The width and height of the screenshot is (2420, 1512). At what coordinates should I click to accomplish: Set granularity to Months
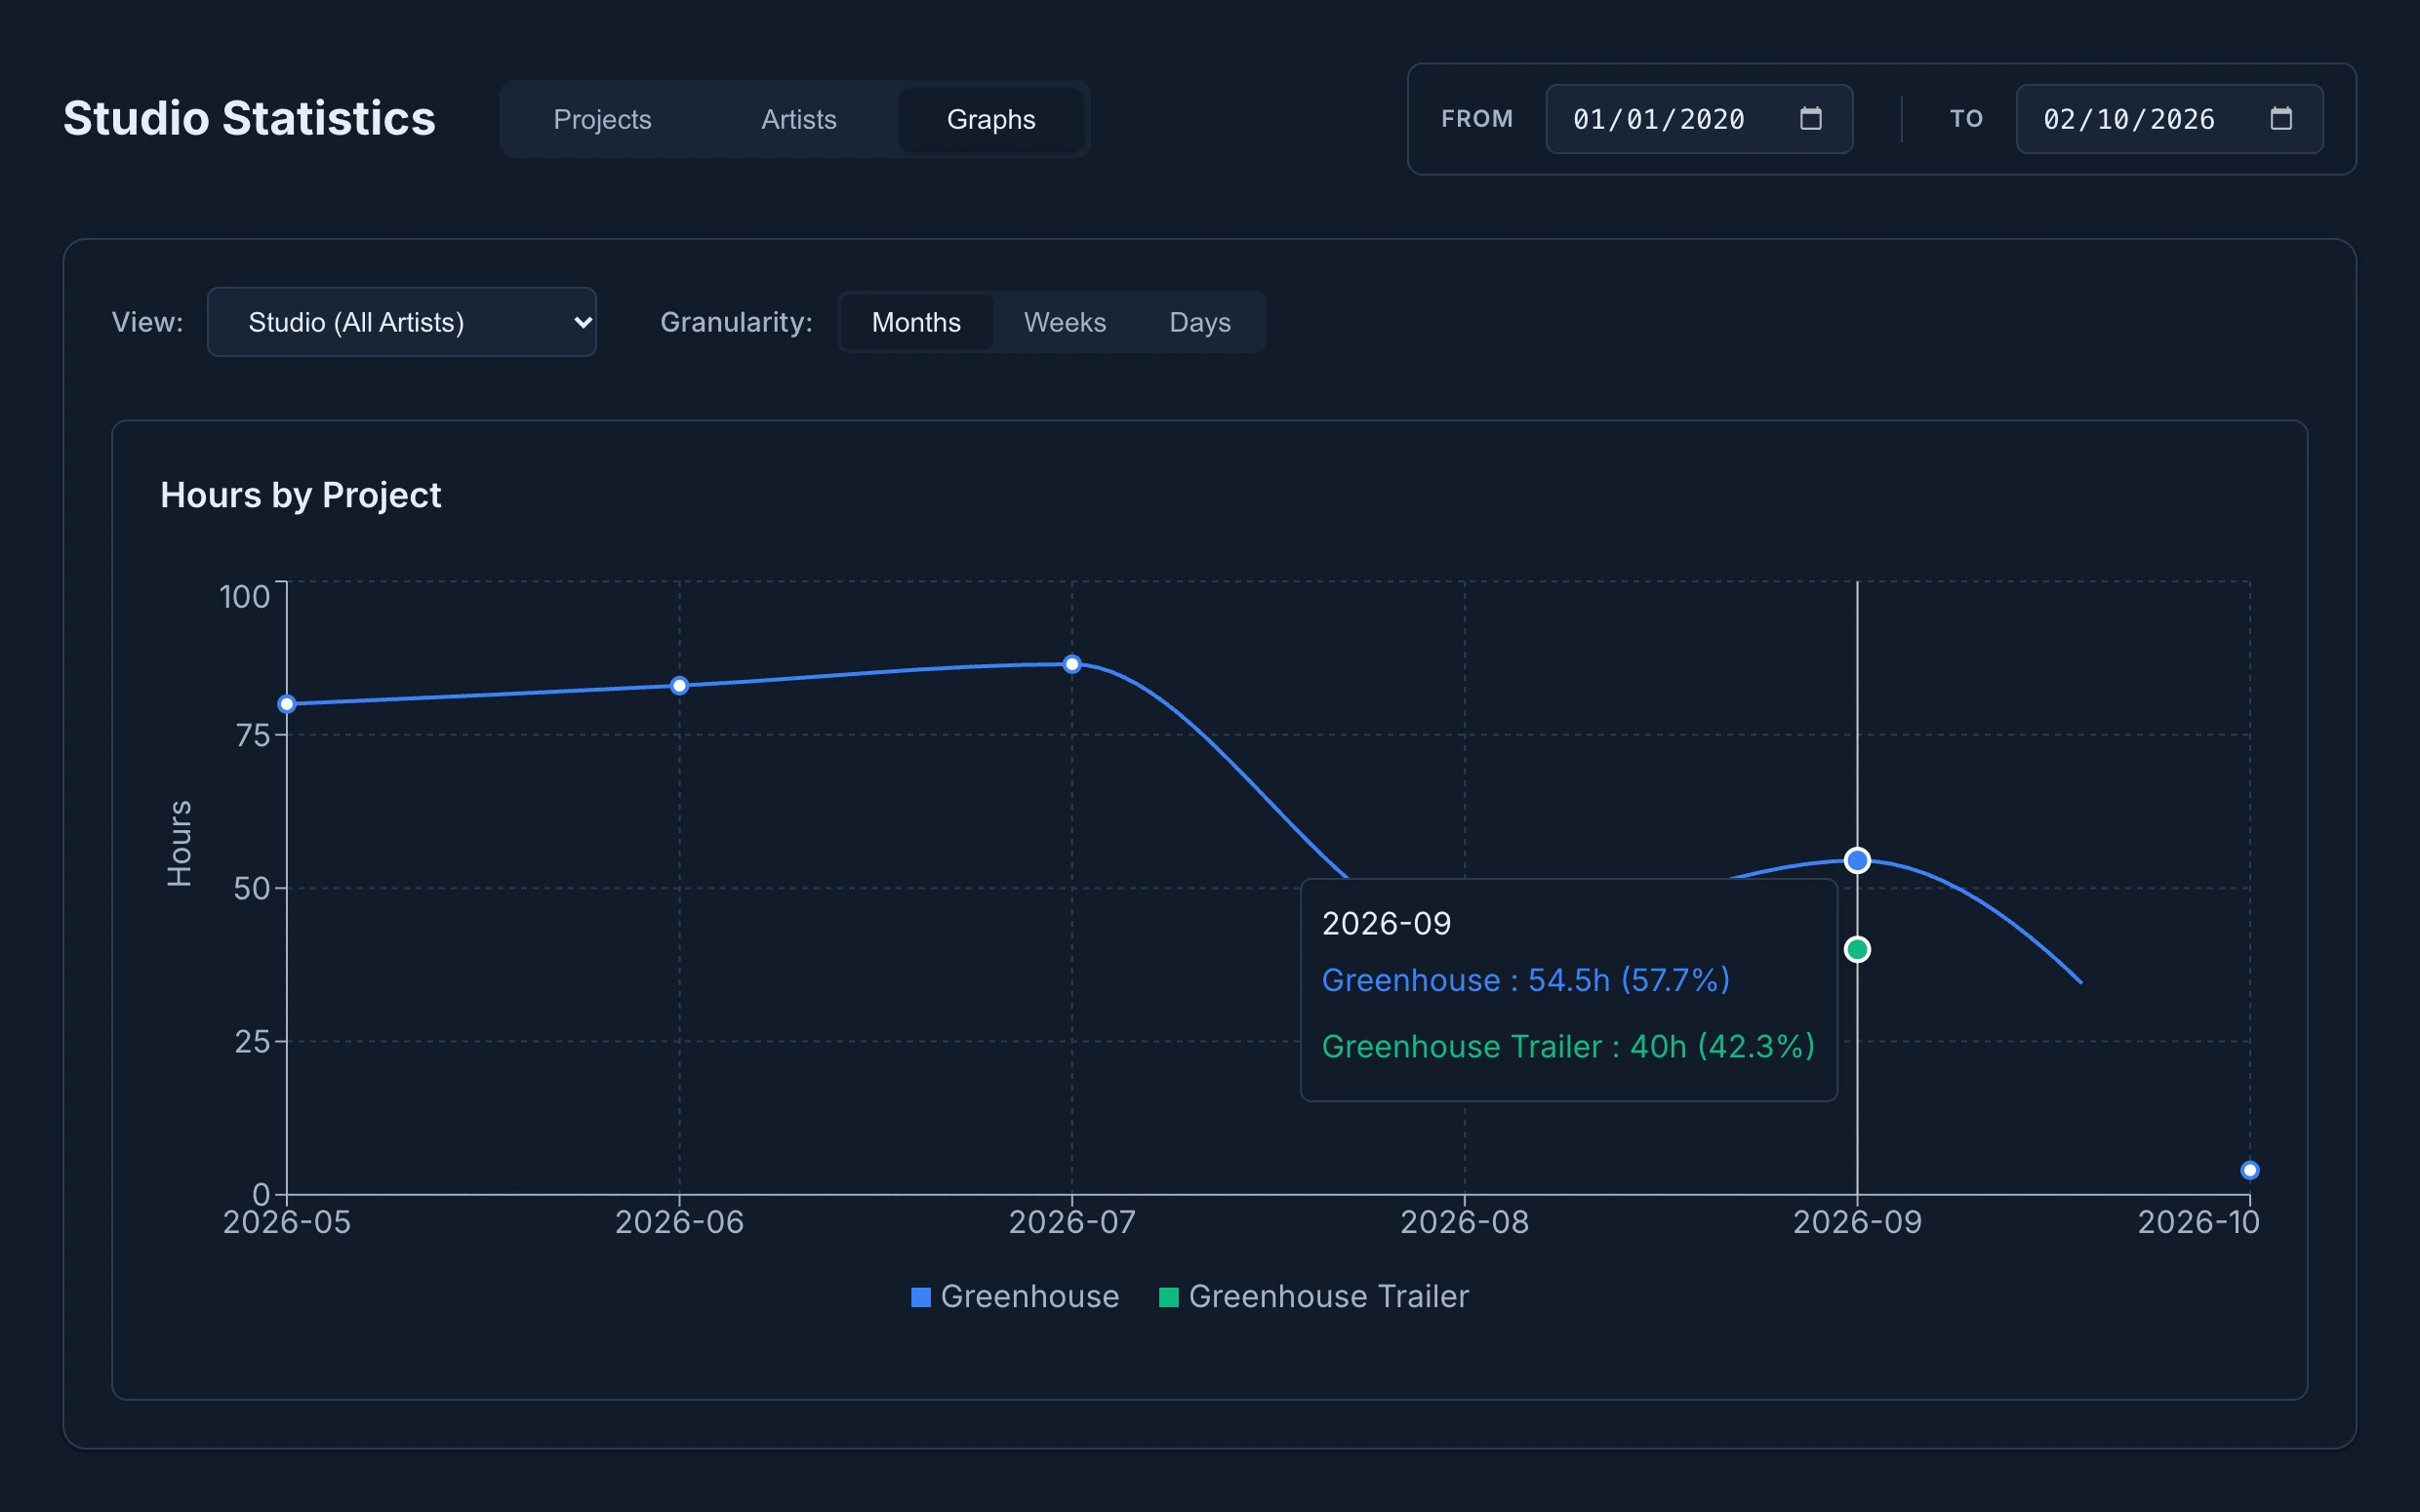coord(916,322)
